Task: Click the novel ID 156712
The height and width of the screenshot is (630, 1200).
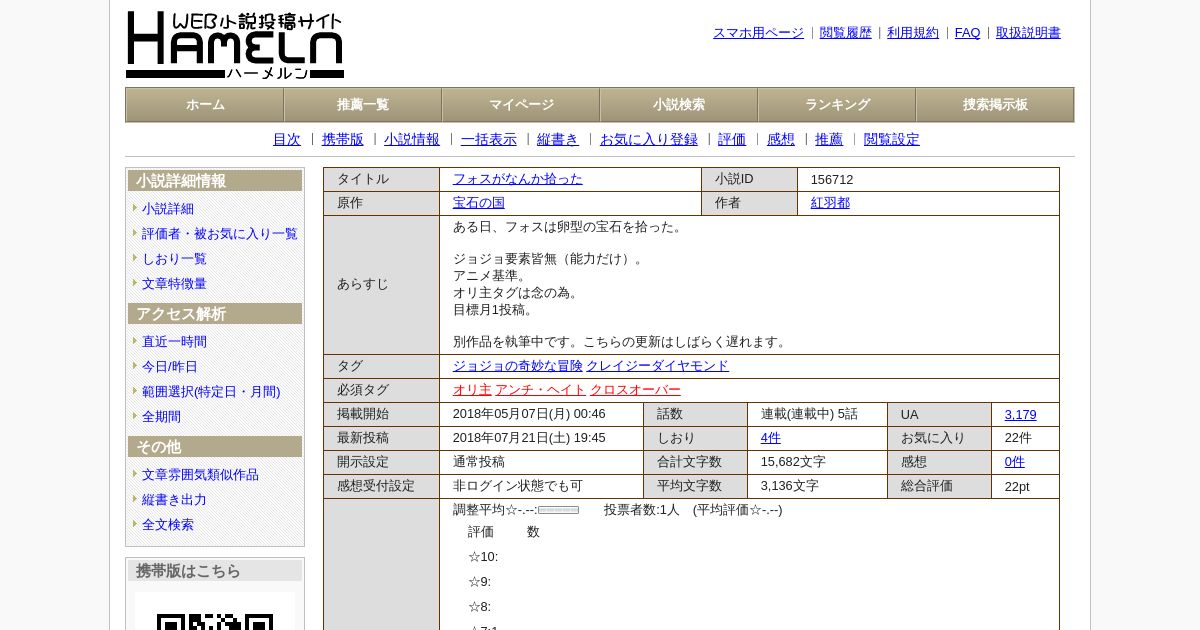Action: pyautogui.click(x=832, y=180)
